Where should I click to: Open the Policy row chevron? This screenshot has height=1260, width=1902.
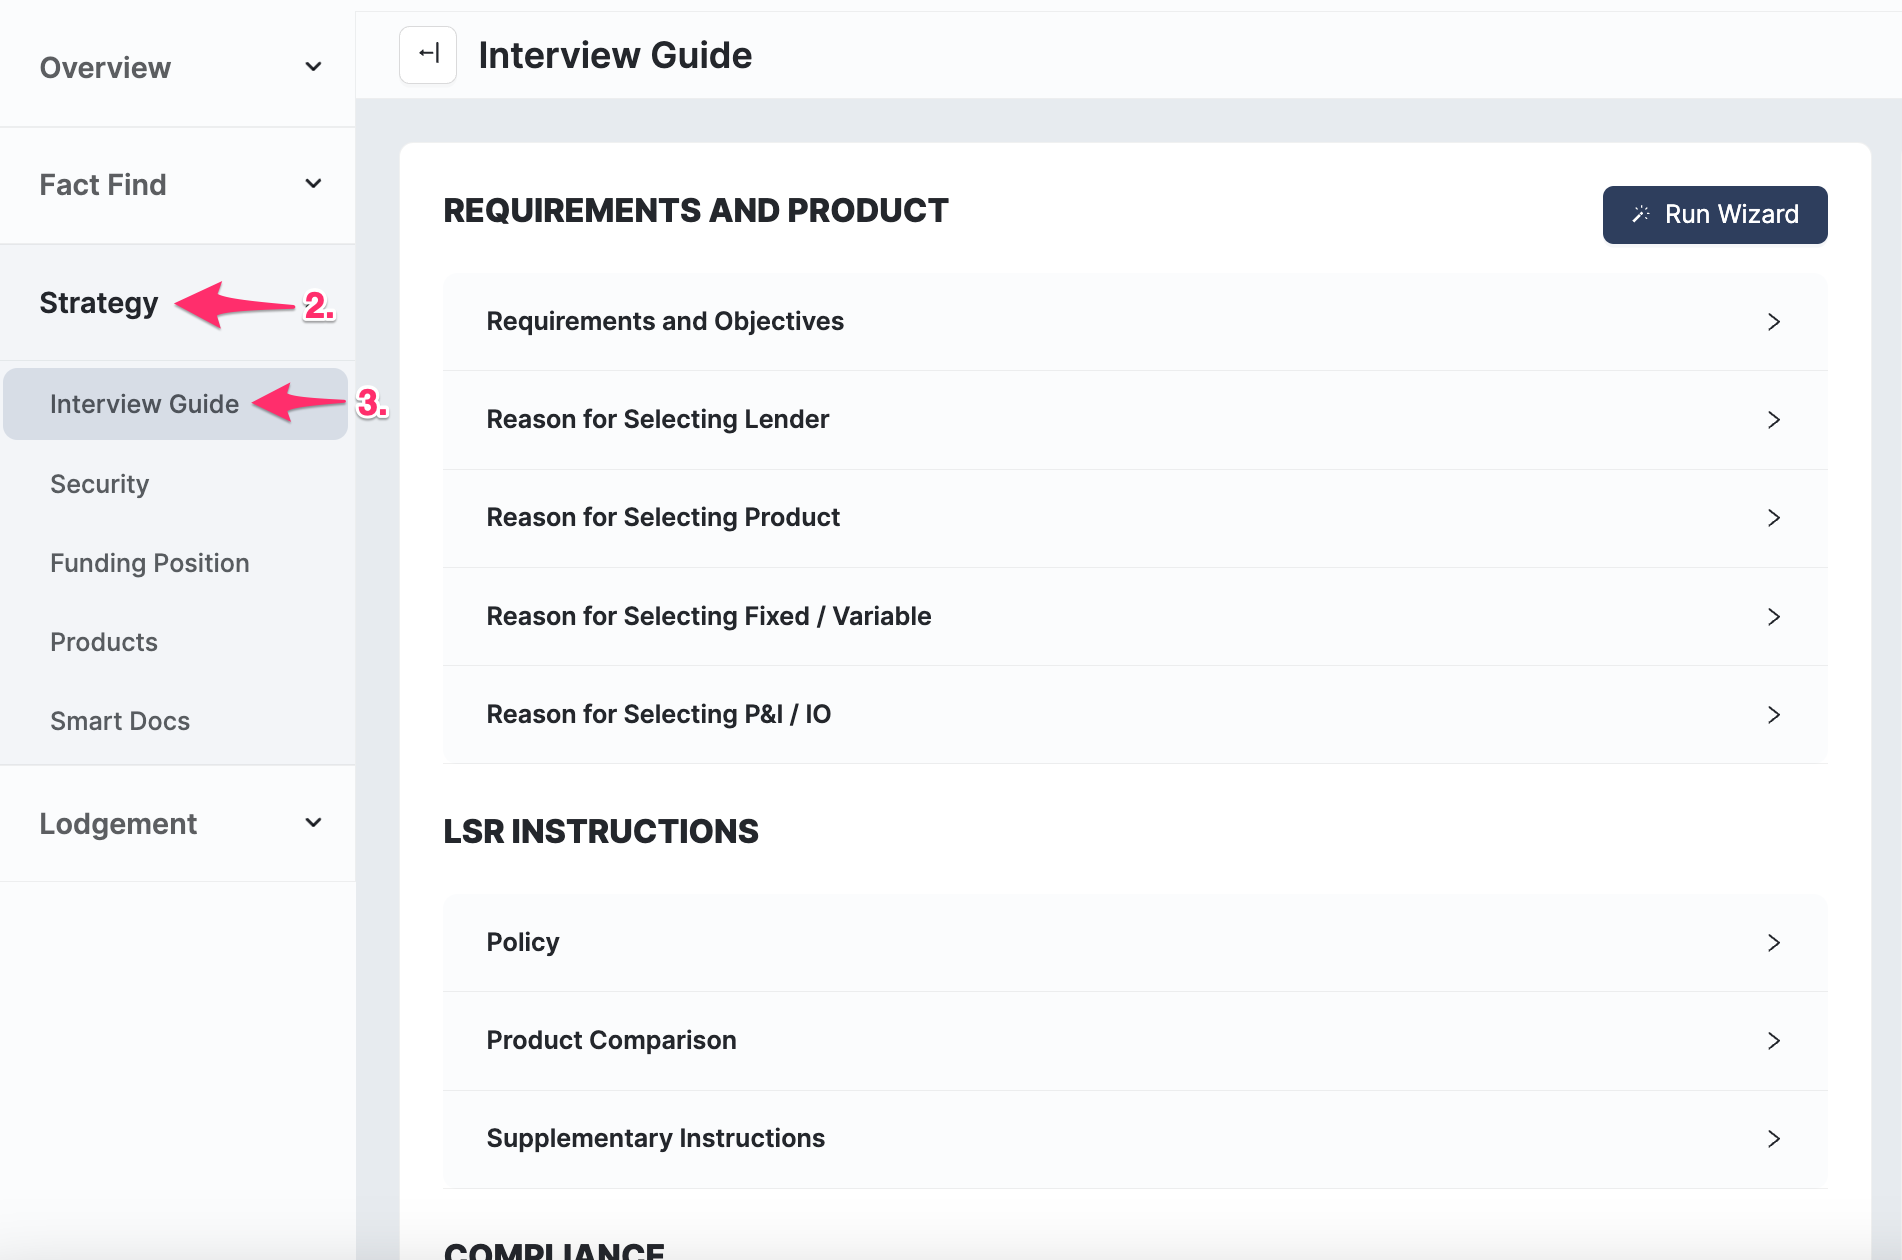coord(1773,943)
